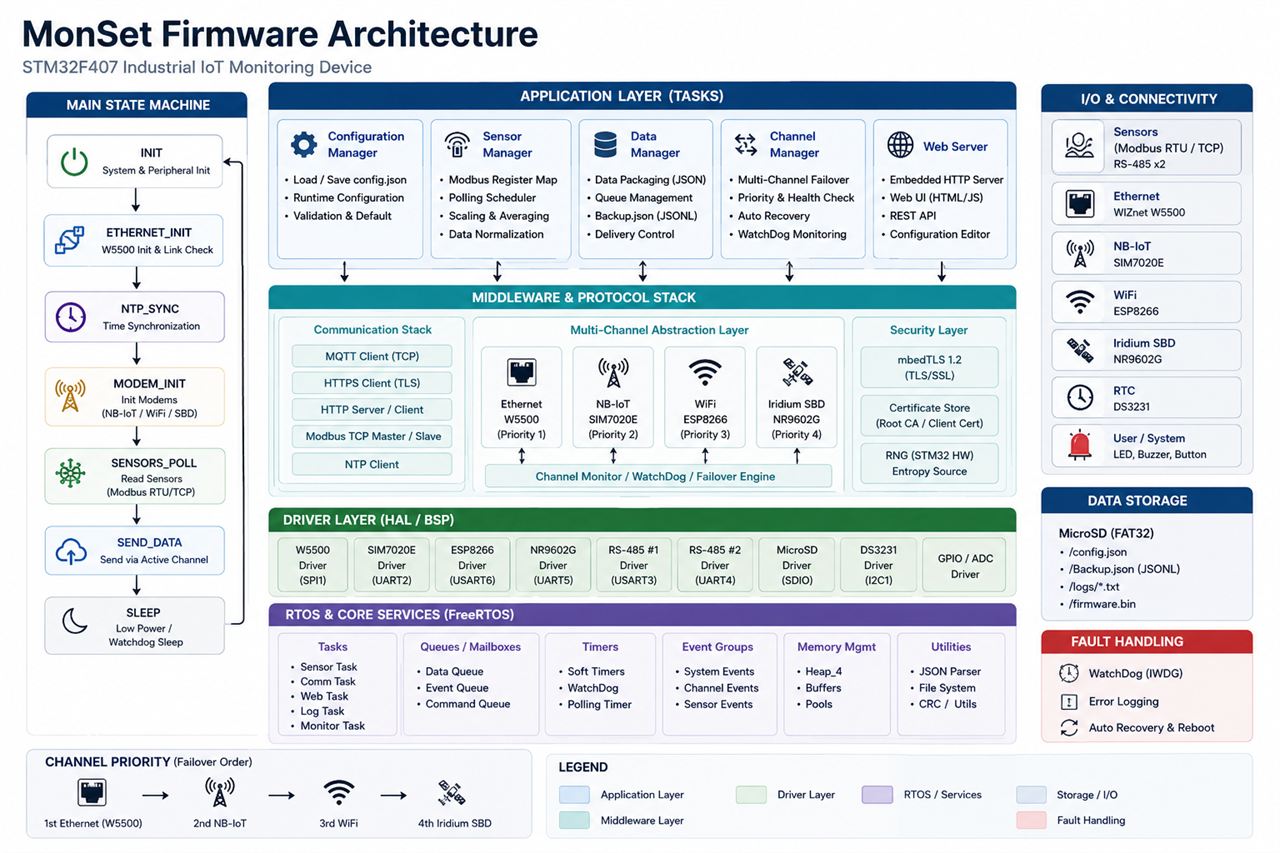Click the INIT power icon
Image resolution: width=1280 pixels, height=853 pixels.
coord(74,161)
